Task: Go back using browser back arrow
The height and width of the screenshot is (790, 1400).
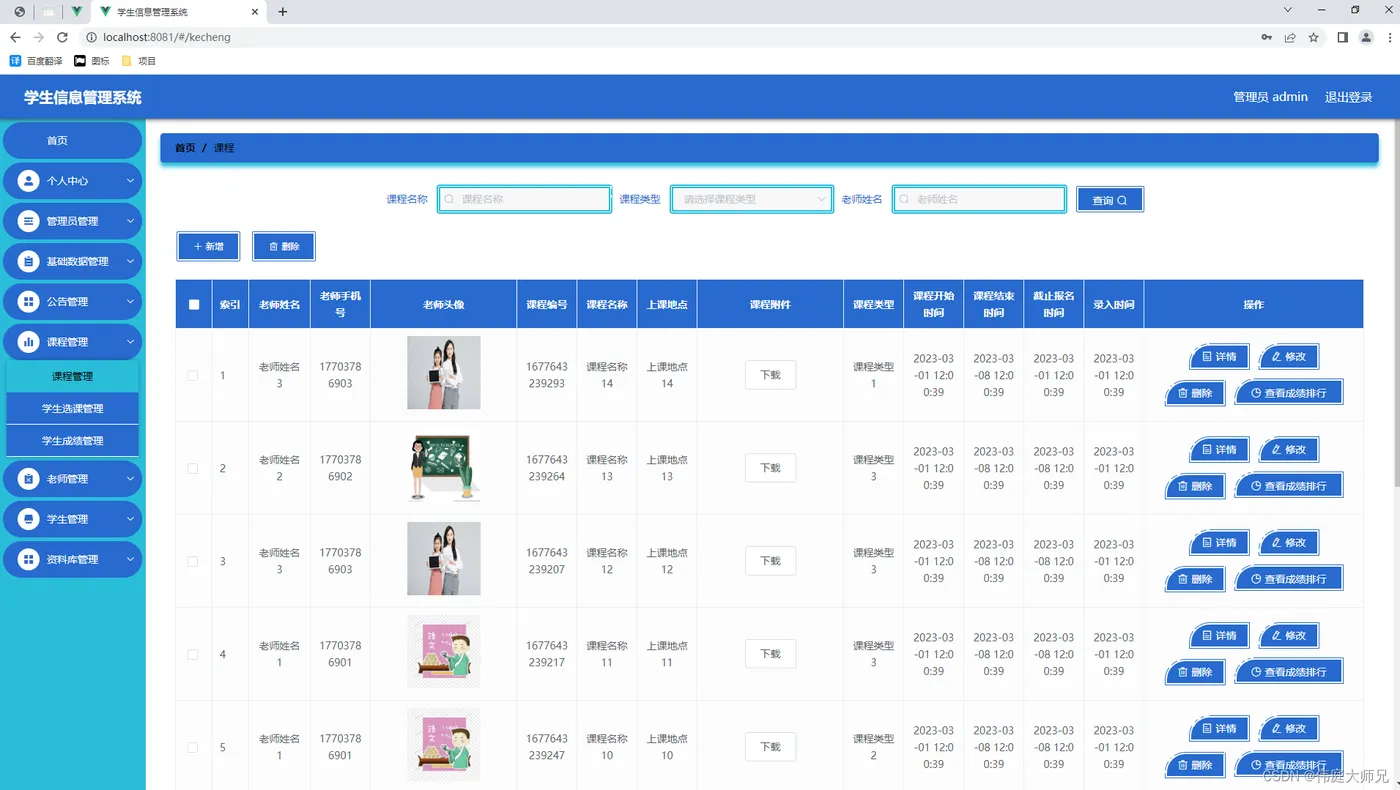Action: point(15,37)
